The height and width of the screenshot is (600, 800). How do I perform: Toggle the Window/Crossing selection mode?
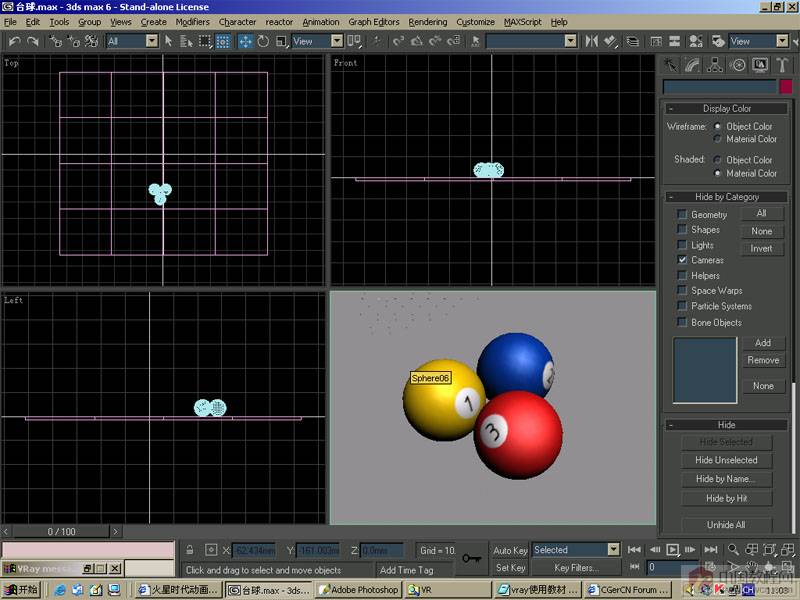point(223,41)
